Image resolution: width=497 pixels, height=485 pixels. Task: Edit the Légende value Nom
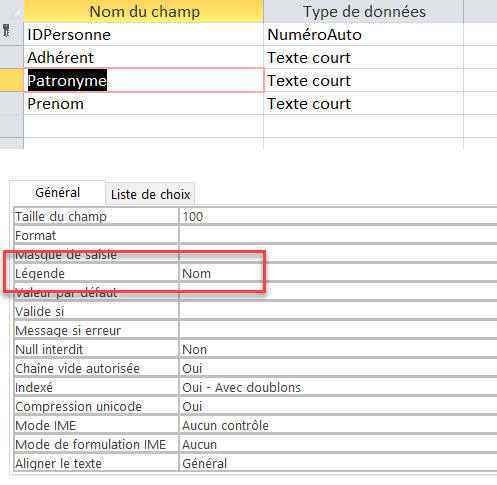338,274
